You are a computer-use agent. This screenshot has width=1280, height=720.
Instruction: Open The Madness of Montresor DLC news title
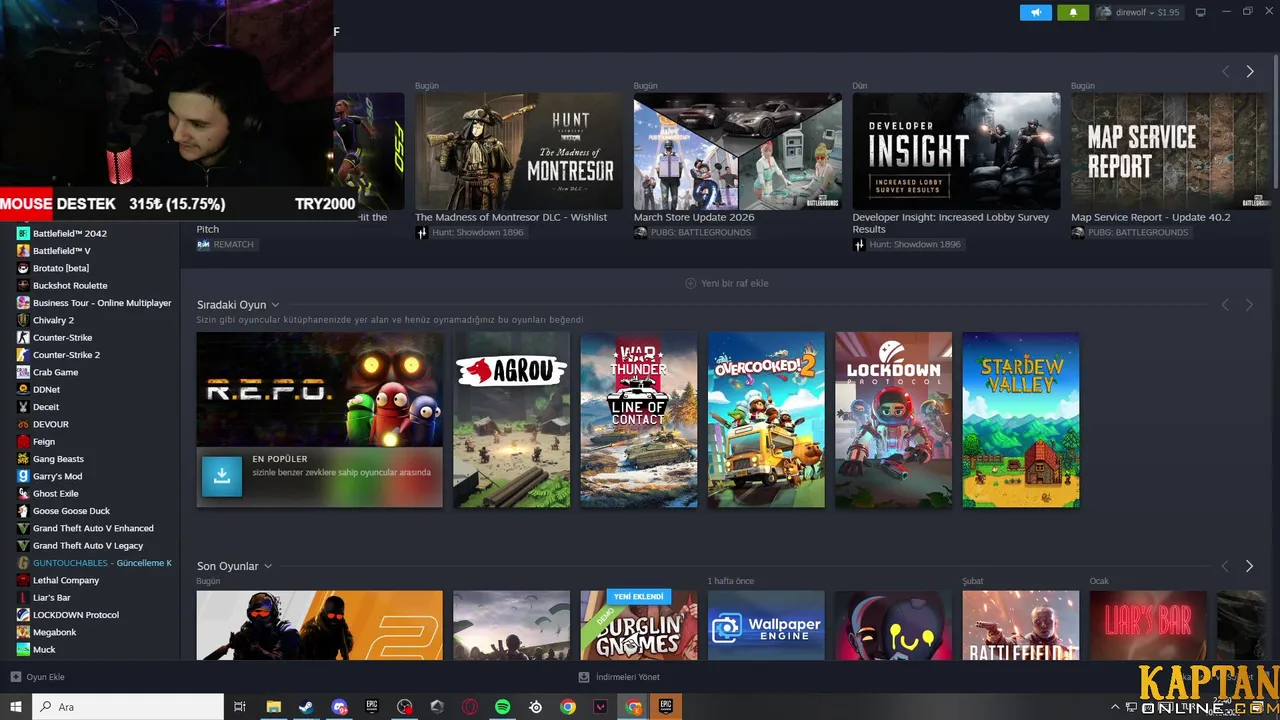tap(511, 217)
